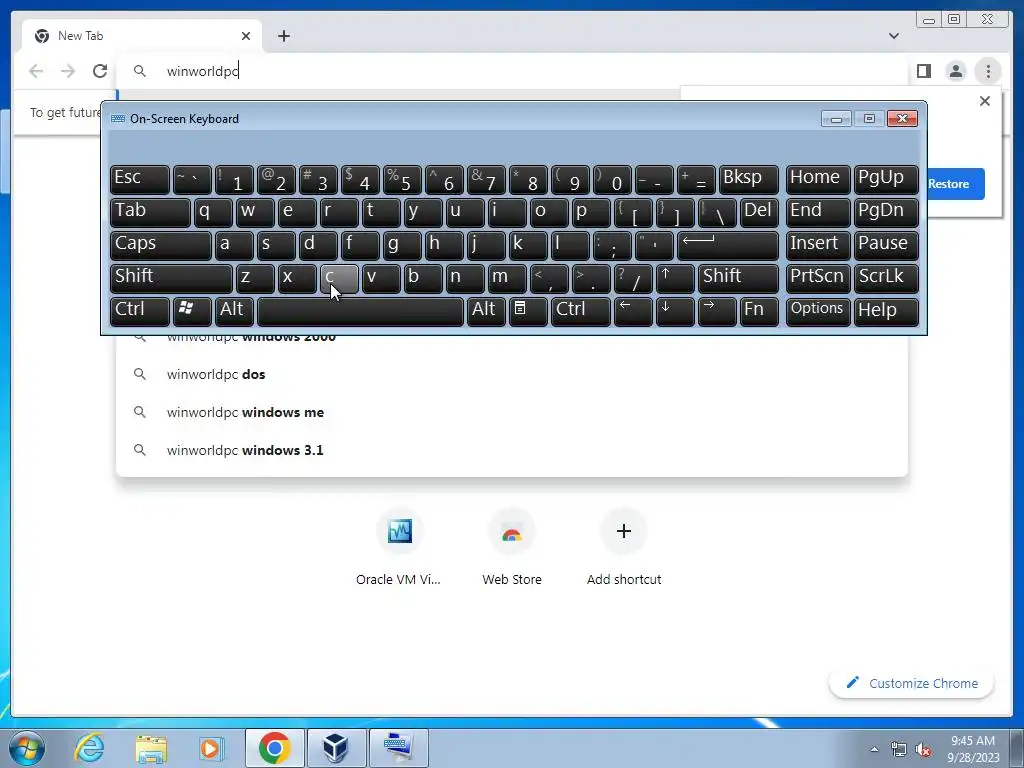Click the Del key

pyautogui.click(x=759, y=212)
